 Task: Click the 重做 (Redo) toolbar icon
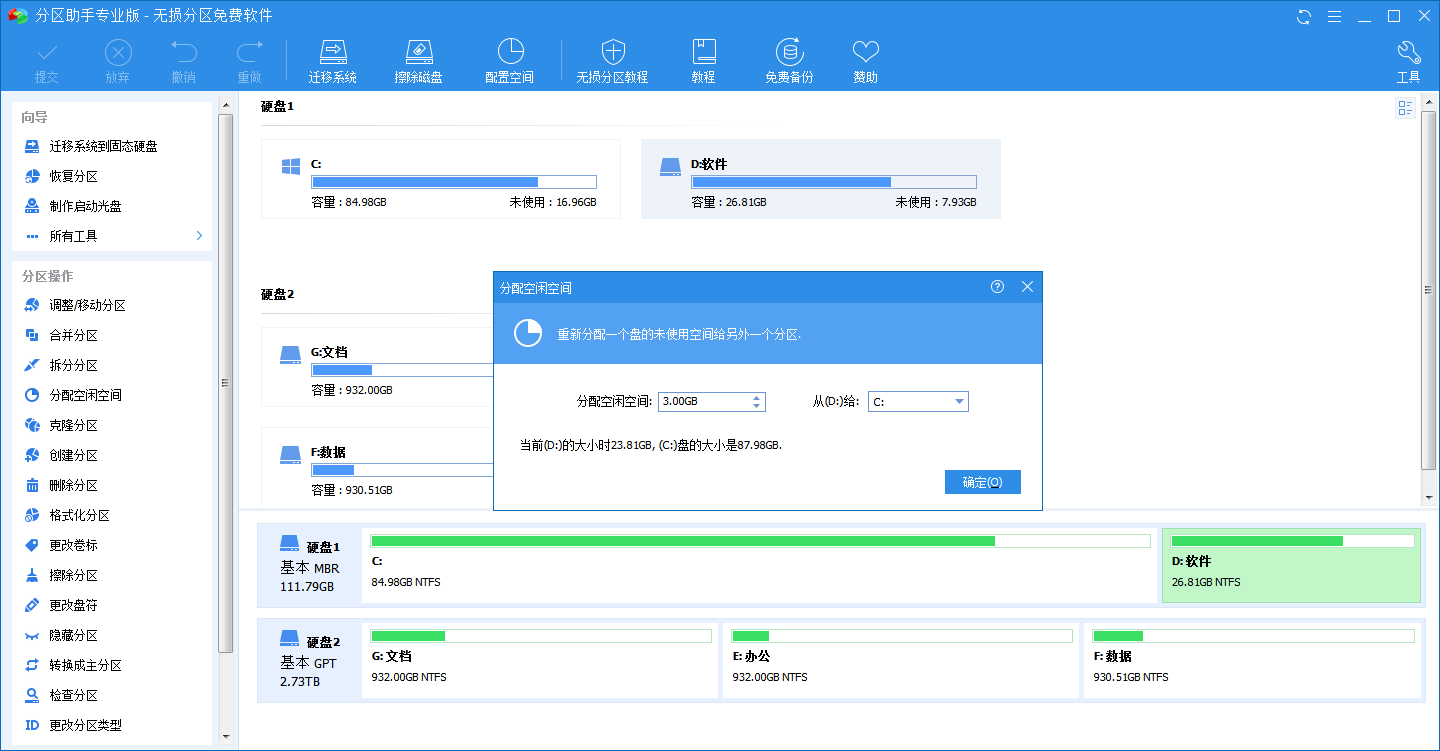pyautogui.click(x=249, y=62)
